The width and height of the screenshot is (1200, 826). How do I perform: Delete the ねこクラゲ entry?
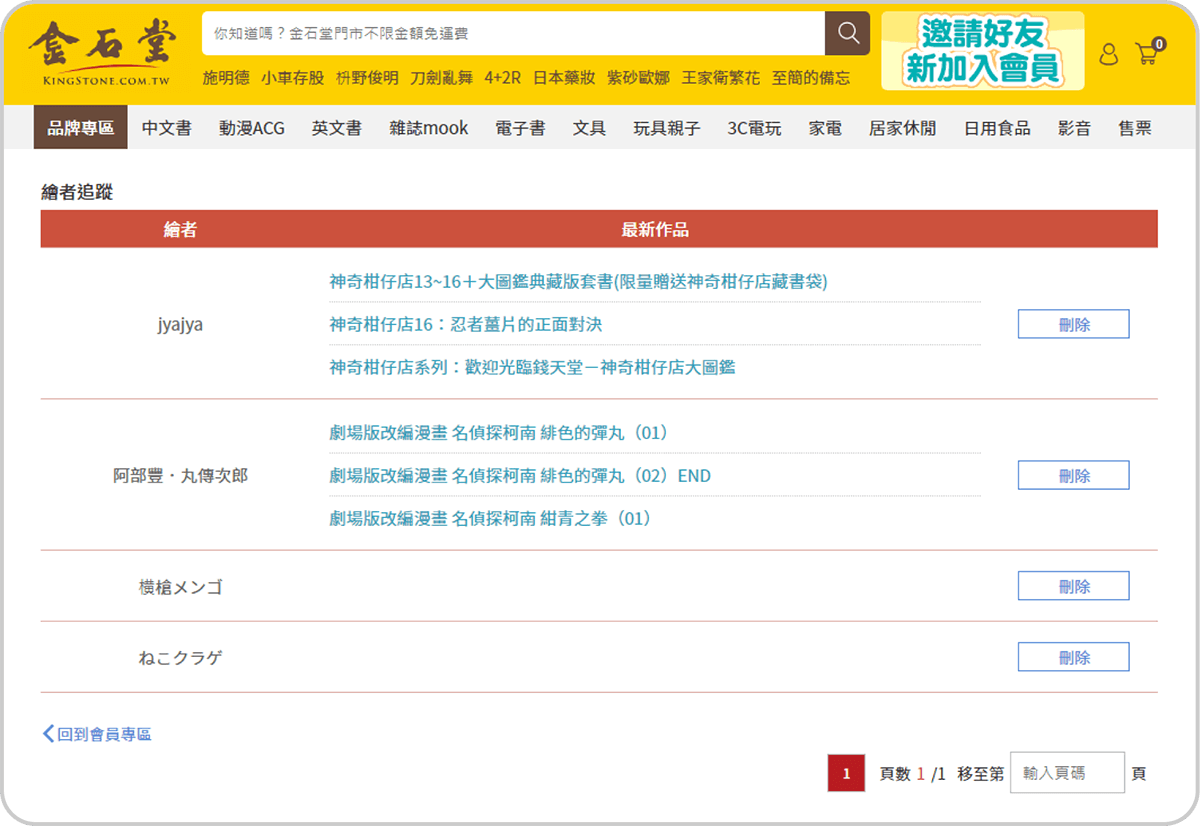1073,657
